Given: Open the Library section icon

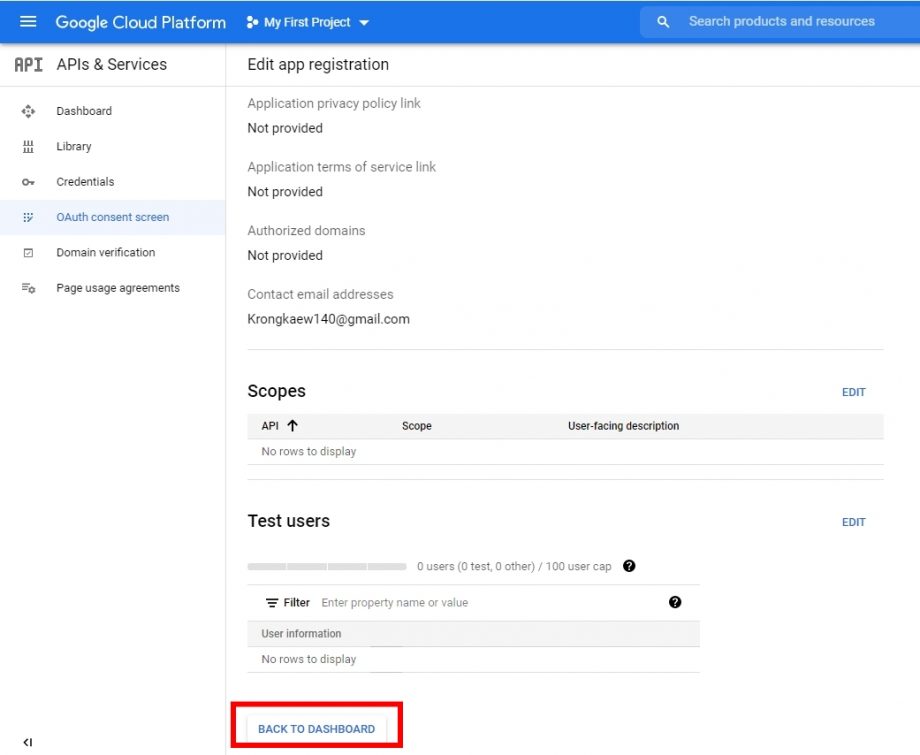Looking at the screenshot, I should point(29,146).
